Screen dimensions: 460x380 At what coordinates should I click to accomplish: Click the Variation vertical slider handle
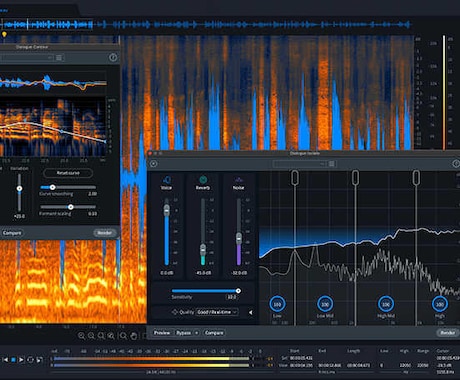point(19,189)
